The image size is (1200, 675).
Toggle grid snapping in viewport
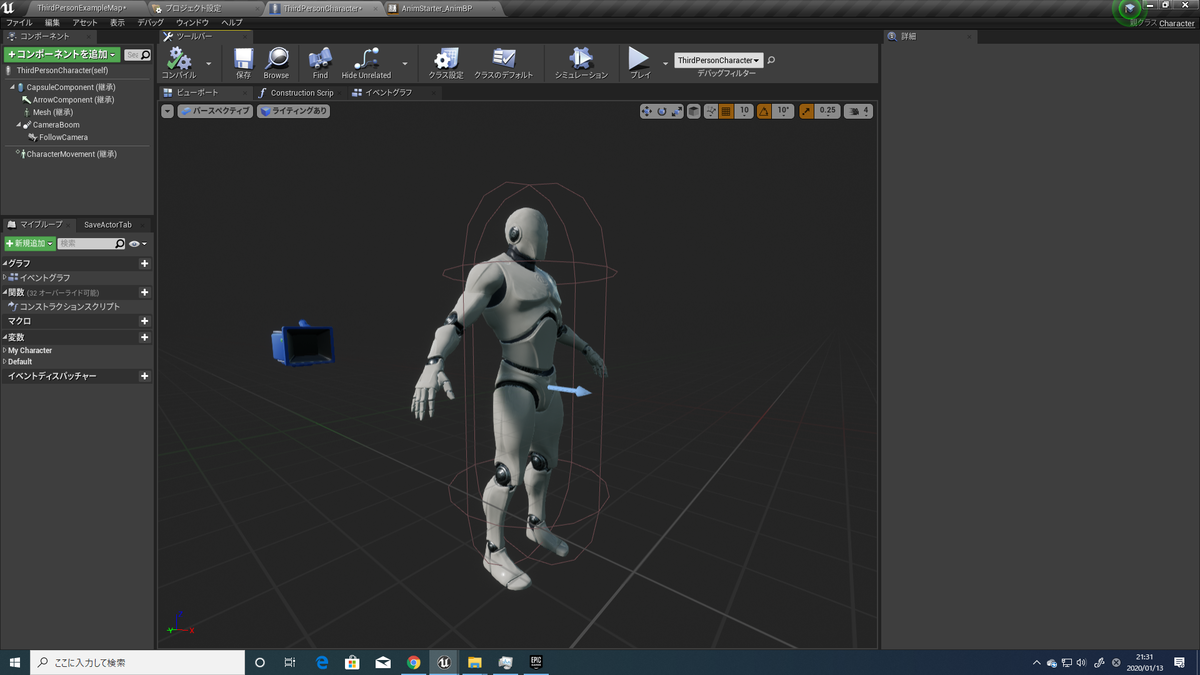726,111
